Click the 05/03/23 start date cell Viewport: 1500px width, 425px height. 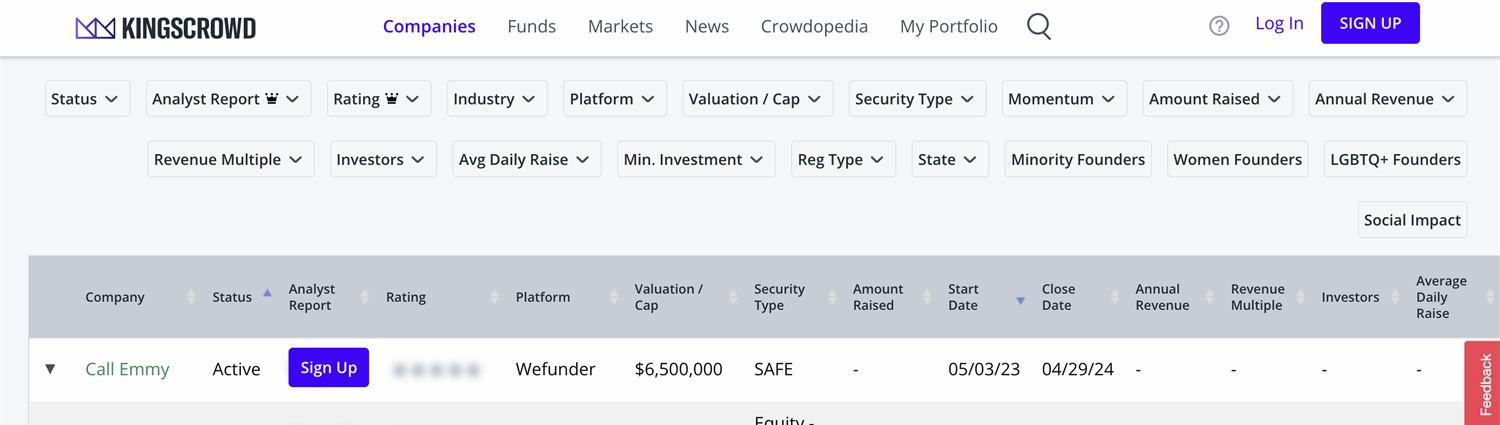pyautogui.click(x=984, y=369)
